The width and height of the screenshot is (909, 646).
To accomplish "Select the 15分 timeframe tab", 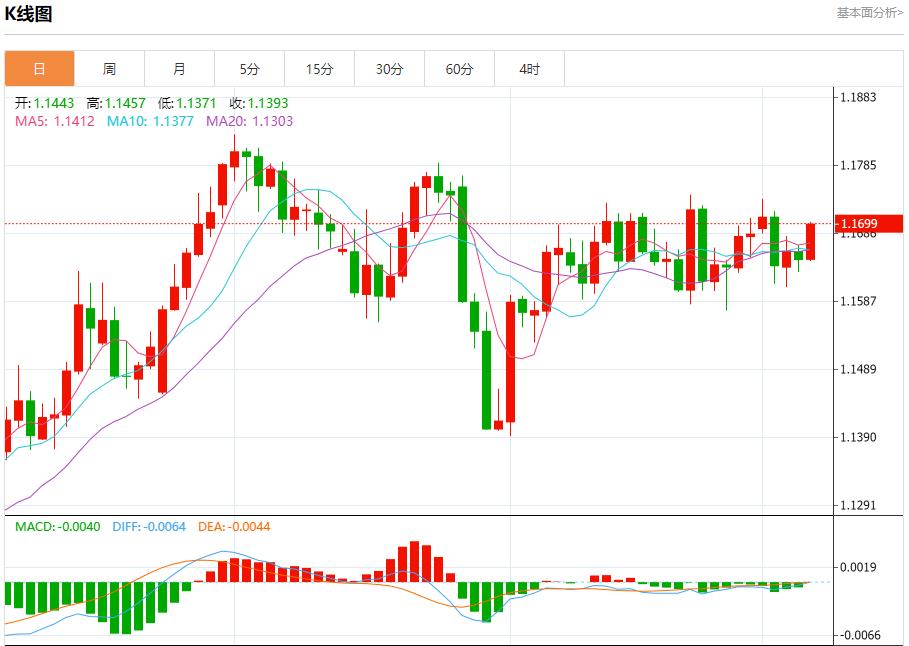I will [x=319, y=68].
